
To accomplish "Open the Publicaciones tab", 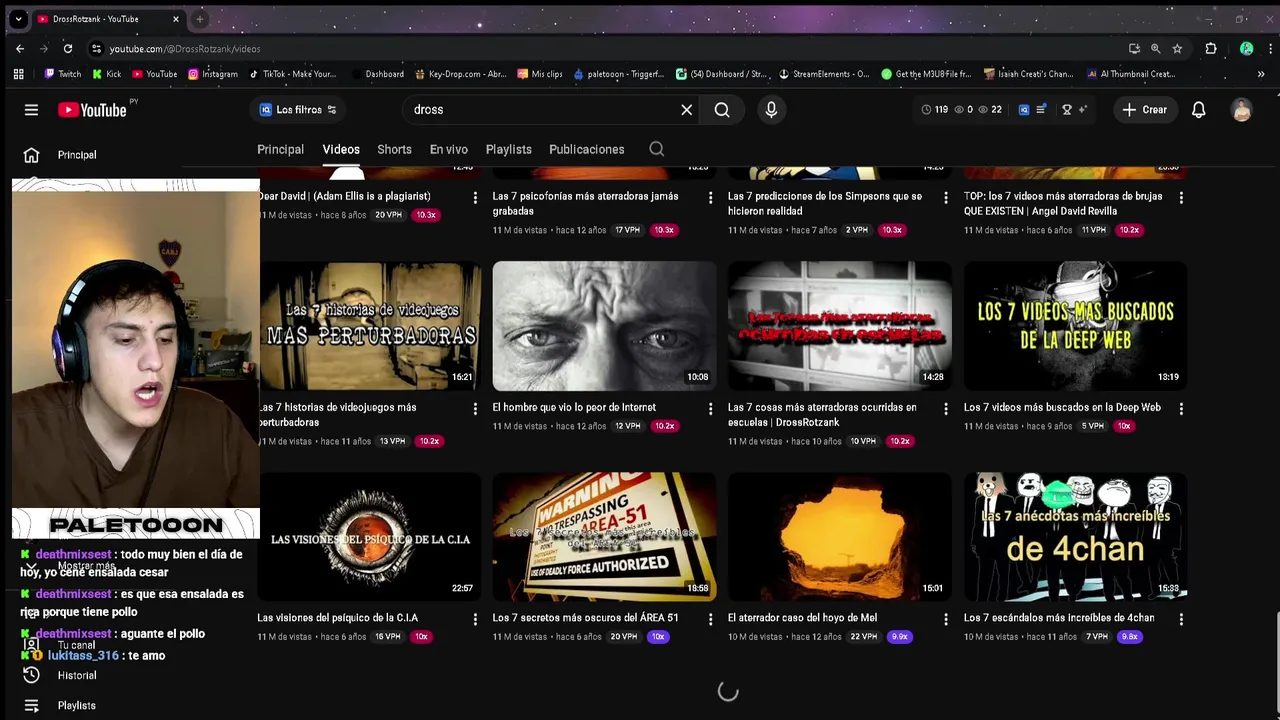I will [x=587, y=149].
